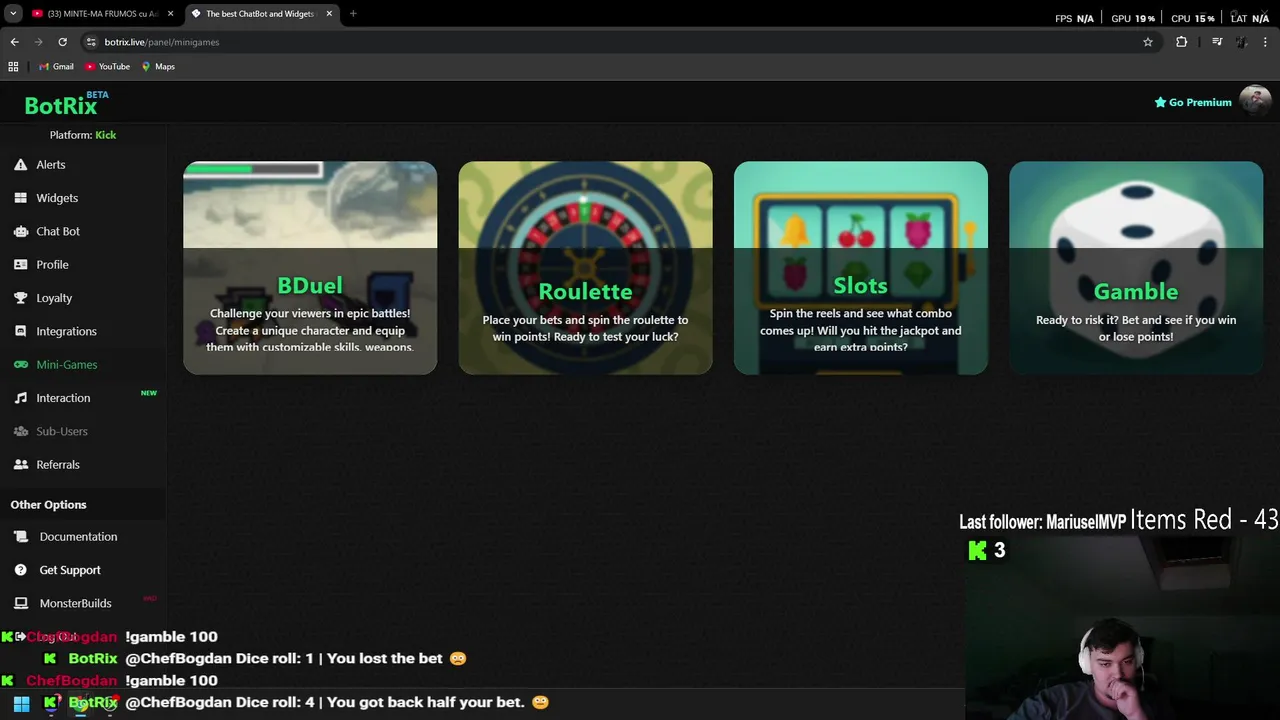Click the Documentation link text
The width and height of the screenshot is (1280, 720).
point(78,537)
